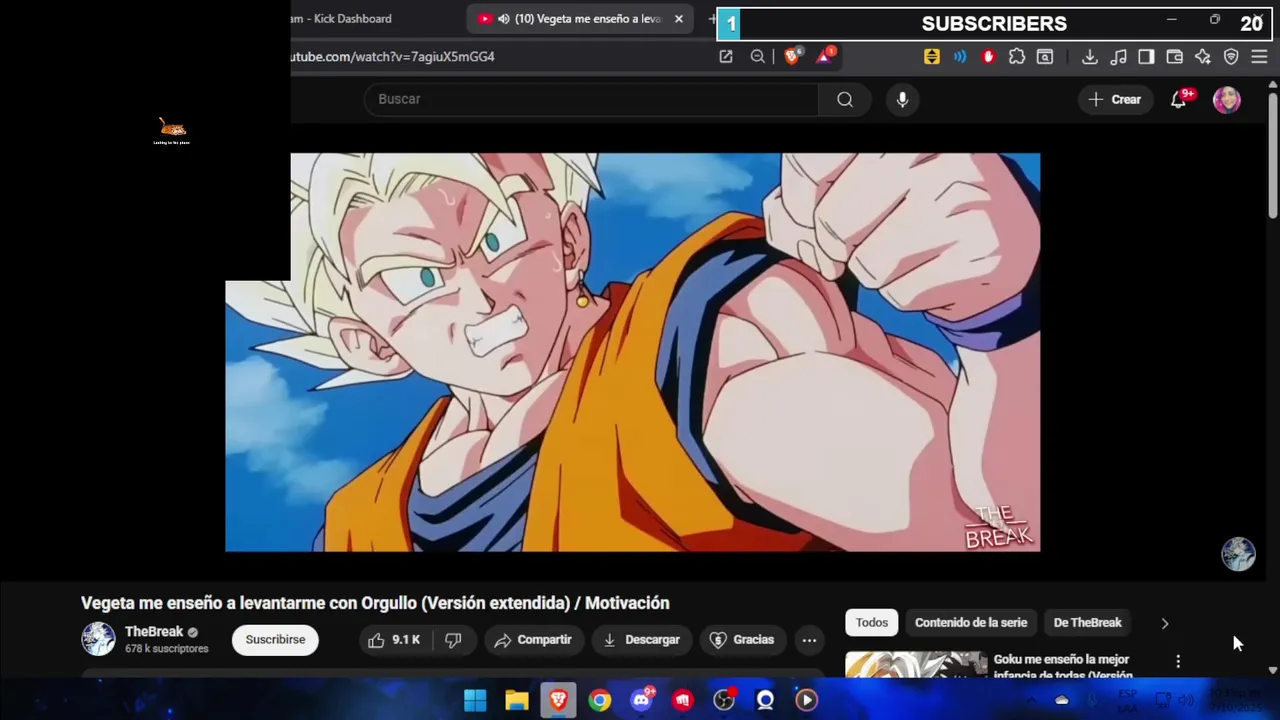The width and height of the screenshot is (1280, 720).
Task: Click the tab search window icon
Action: point(1045,57)
